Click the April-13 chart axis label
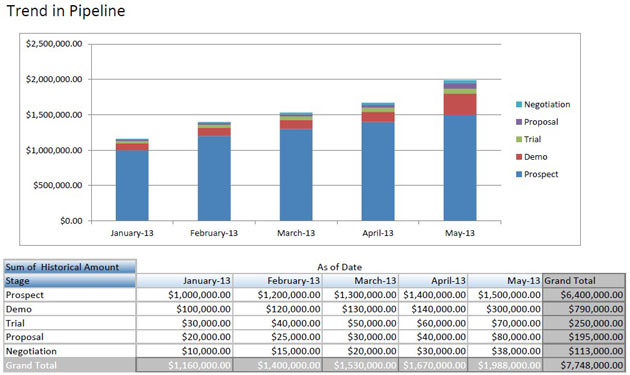Viewport: 630px width, 375px height. tap(378, 233)
